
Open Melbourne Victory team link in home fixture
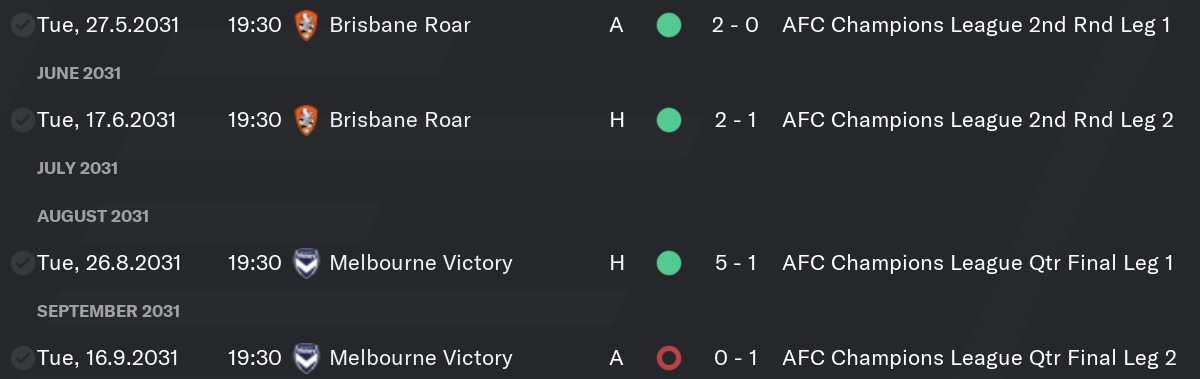click(x=421, y=263)
